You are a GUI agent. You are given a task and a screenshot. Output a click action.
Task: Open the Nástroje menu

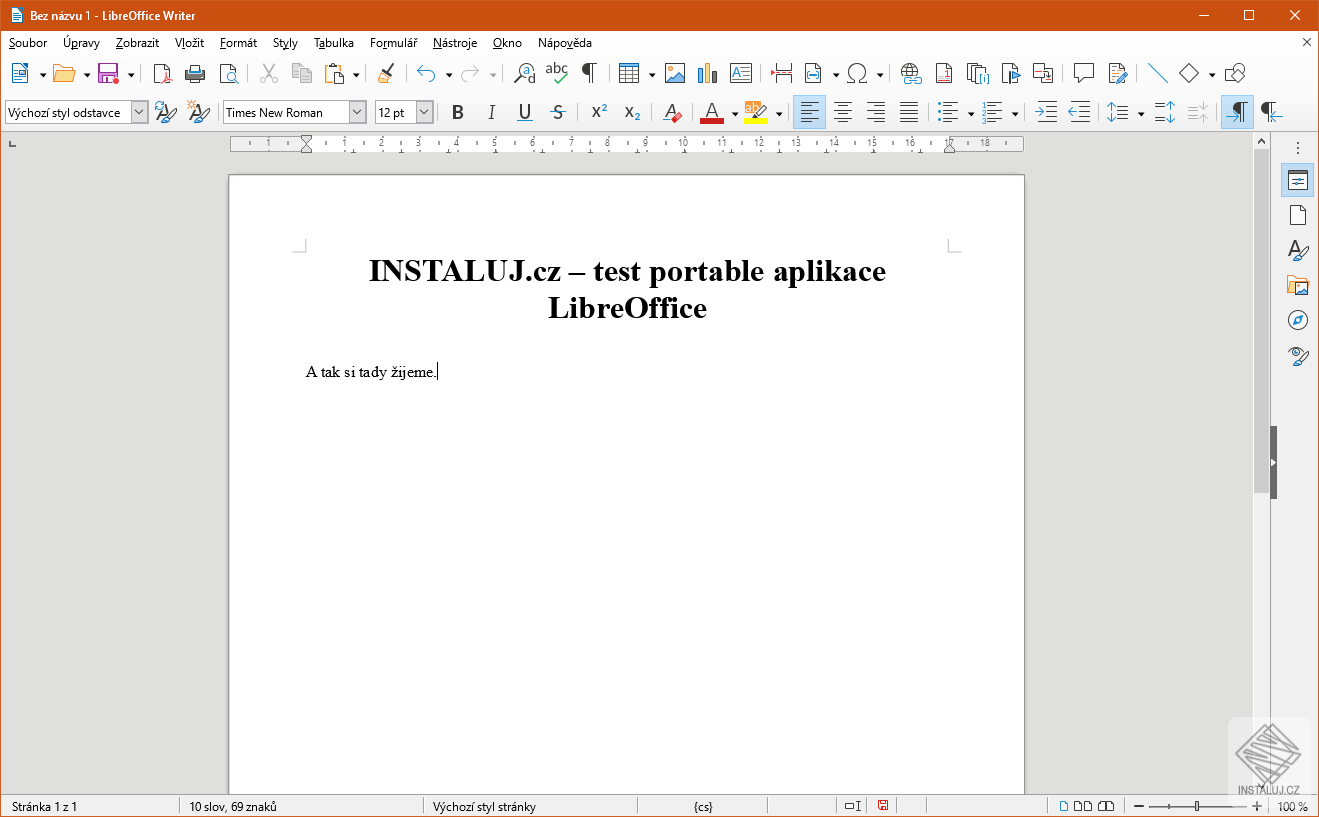454,43
